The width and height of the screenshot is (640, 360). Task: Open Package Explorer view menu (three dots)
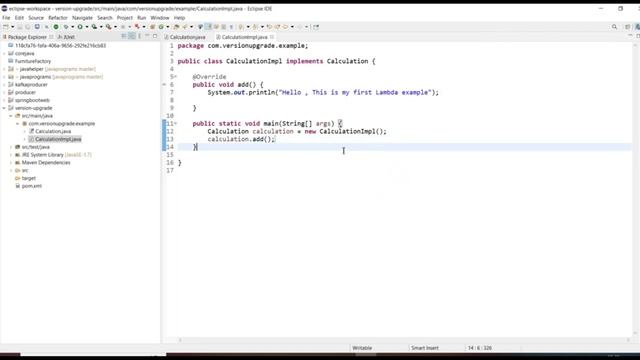click(140, 36)
